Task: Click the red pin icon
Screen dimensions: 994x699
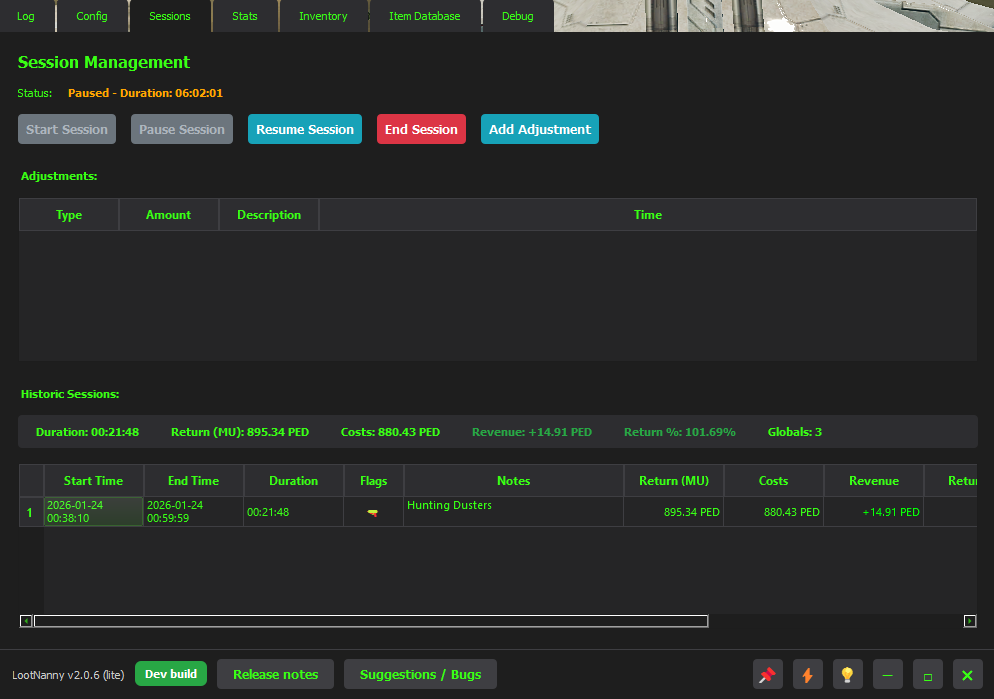Action: (x=768, y=674)
